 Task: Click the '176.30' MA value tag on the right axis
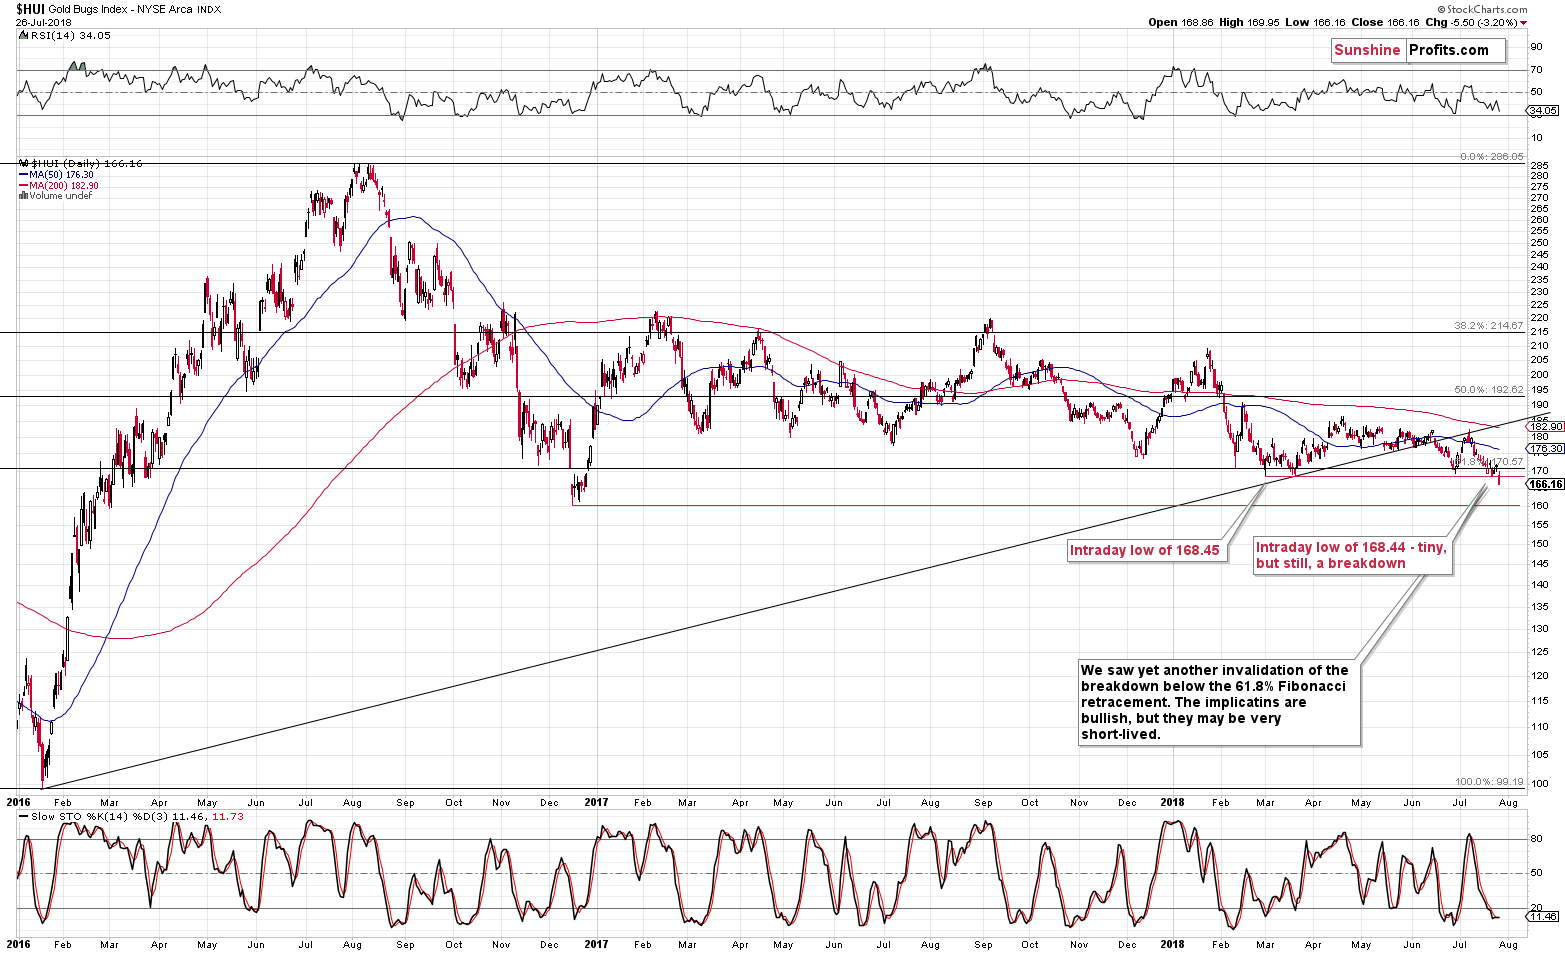(1546, 449)
